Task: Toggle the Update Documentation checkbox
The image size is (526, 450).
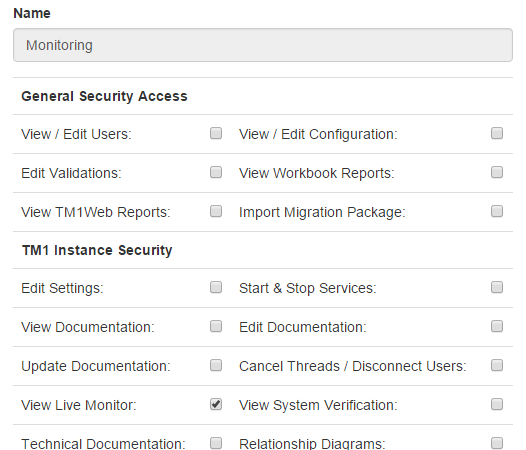Action: 216,365
